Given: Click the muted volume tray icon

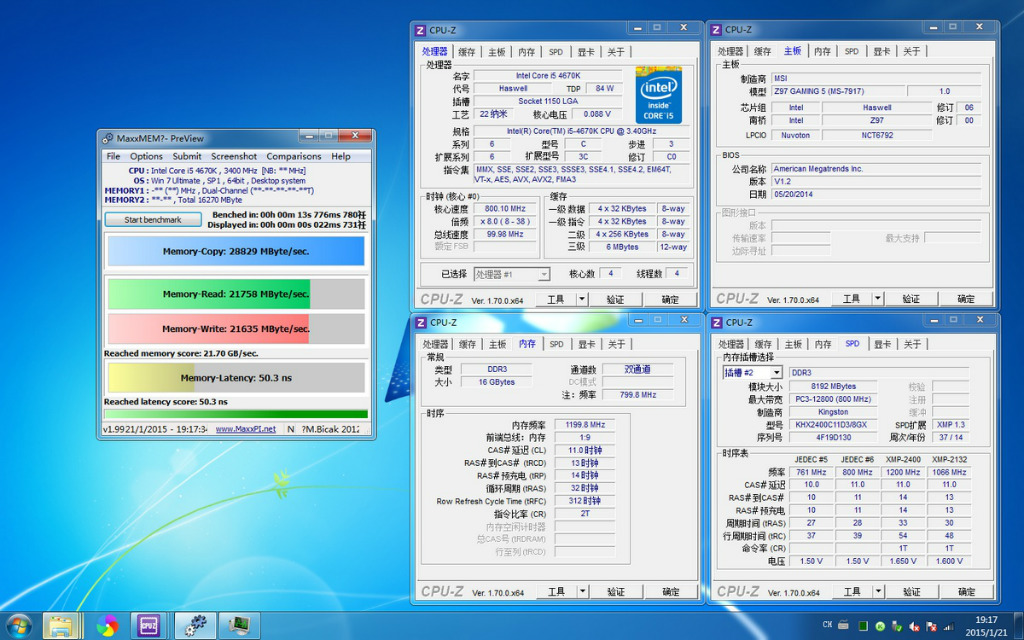Looking at the screenshot, I should coord(914,626).
